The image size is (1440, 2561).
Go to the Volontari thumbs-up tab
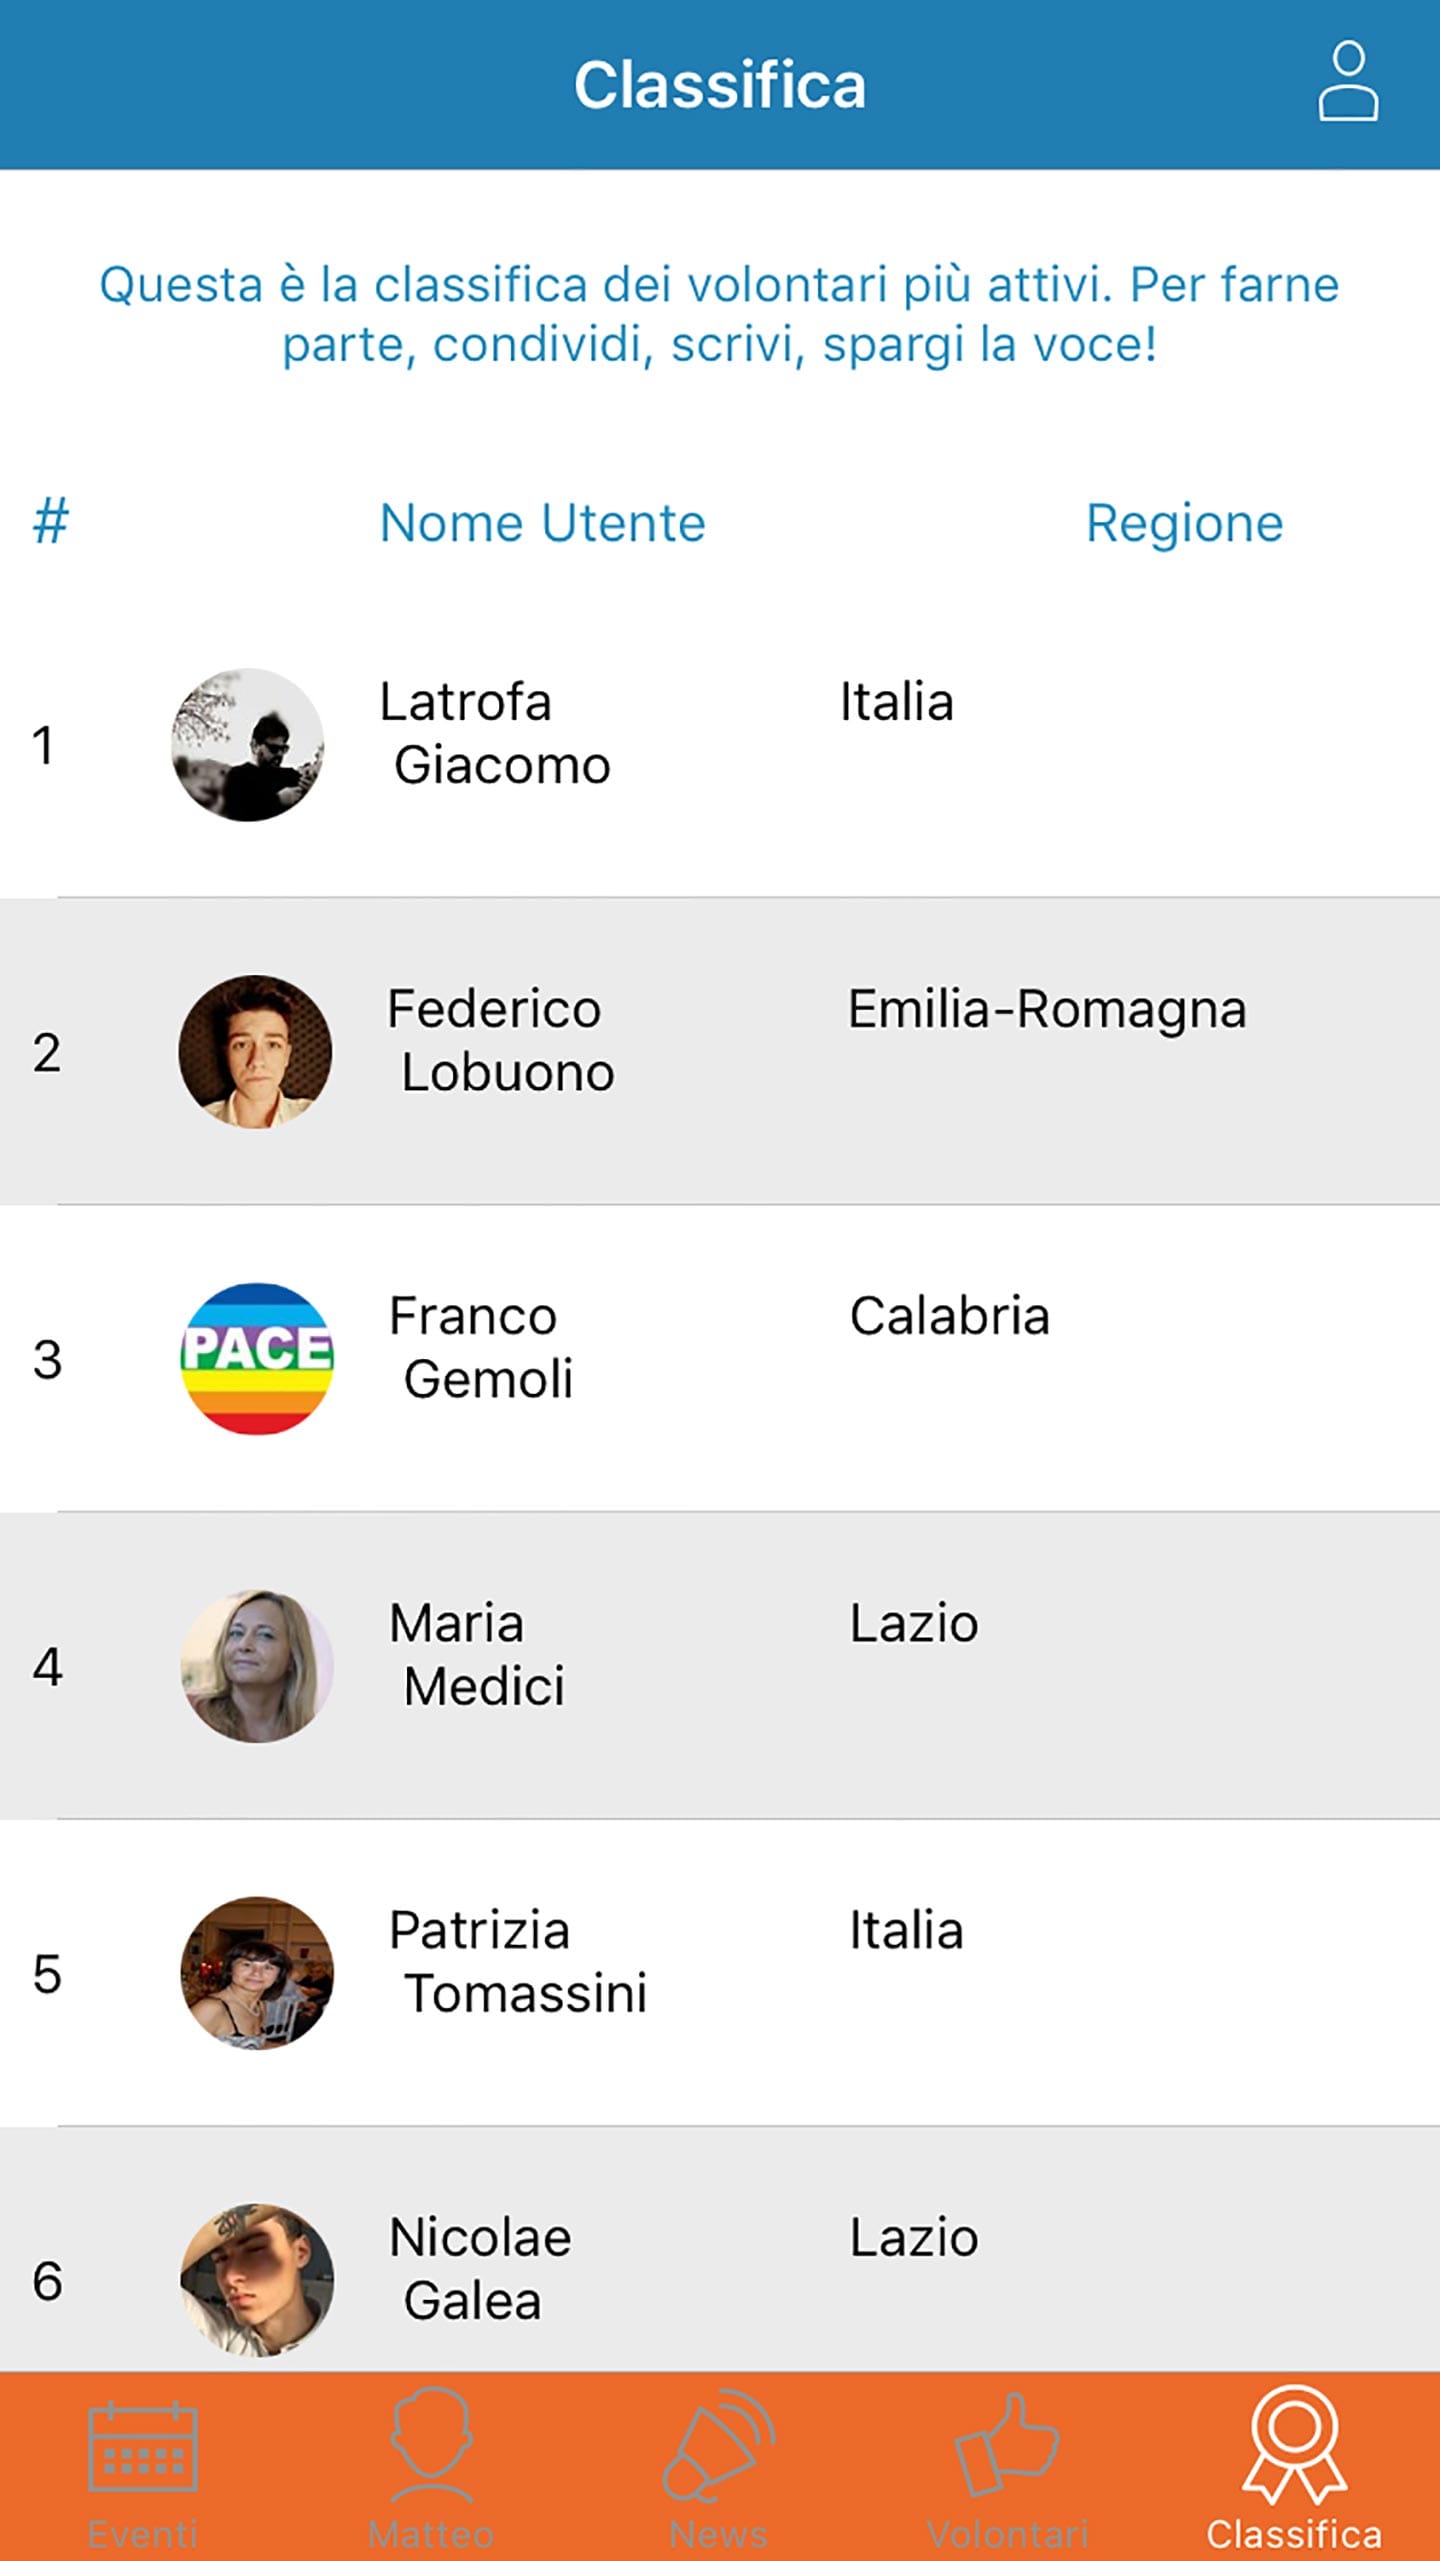pos(1007,2464)
